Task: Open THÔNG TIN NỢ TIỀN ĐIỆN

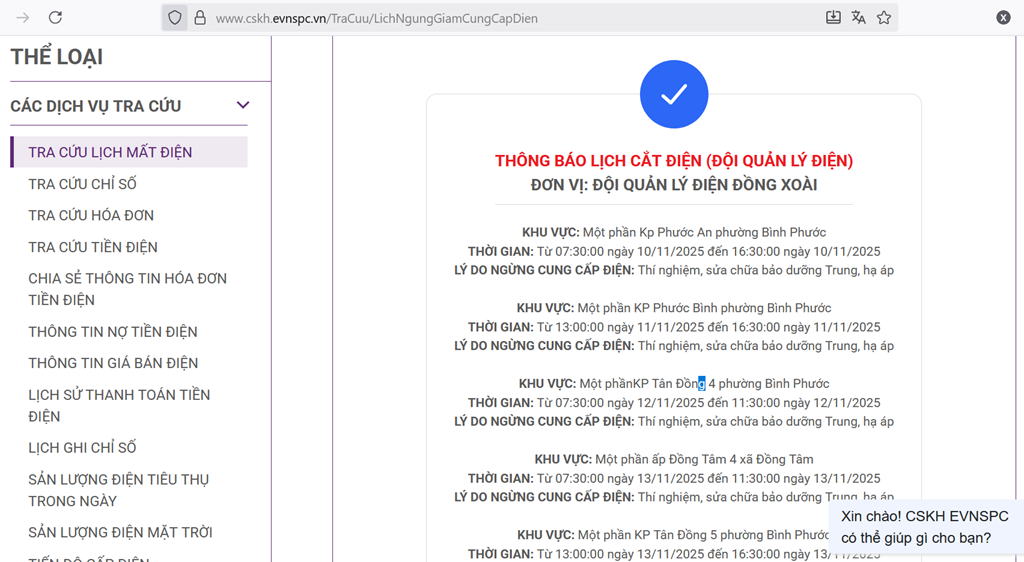Action: pos(113,331)
